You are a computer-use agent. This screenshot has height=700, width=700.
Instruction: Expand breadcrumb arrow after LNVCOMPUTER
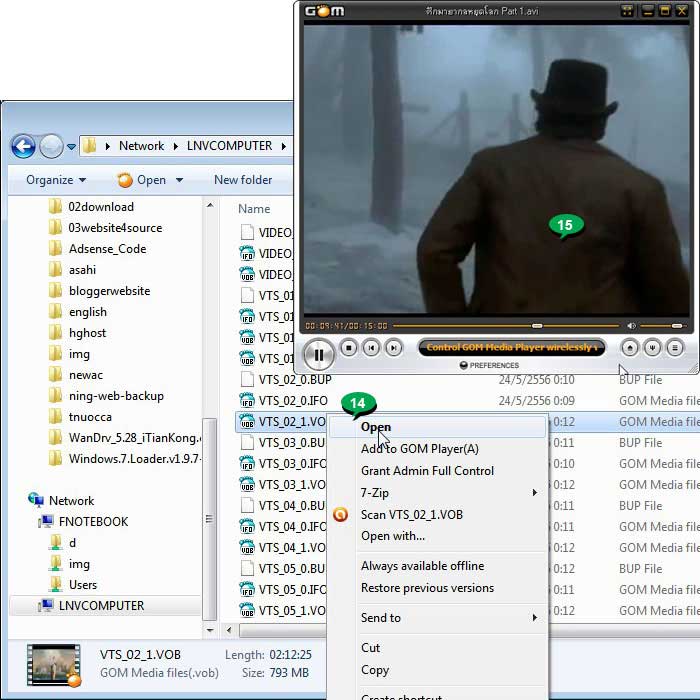tap(283, 146)
